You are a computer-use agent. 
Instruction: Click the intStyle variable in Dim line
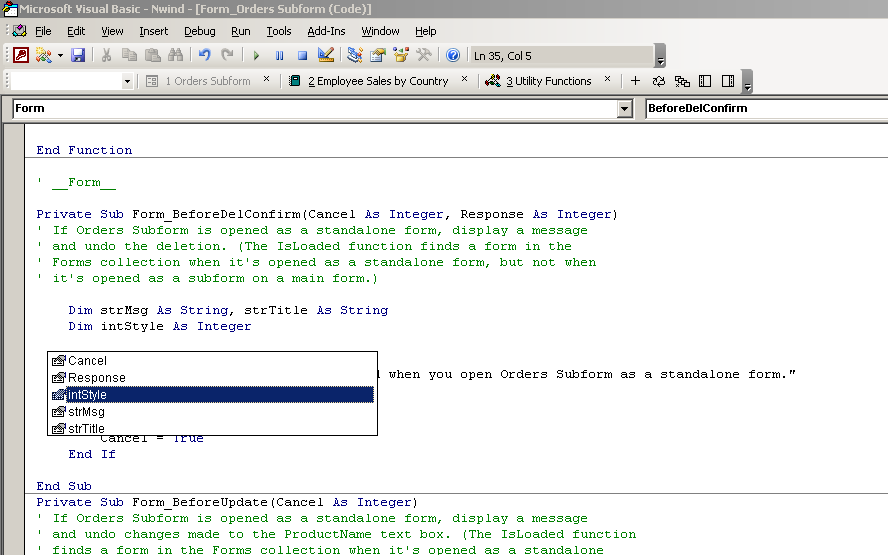(x=132, y=326)
